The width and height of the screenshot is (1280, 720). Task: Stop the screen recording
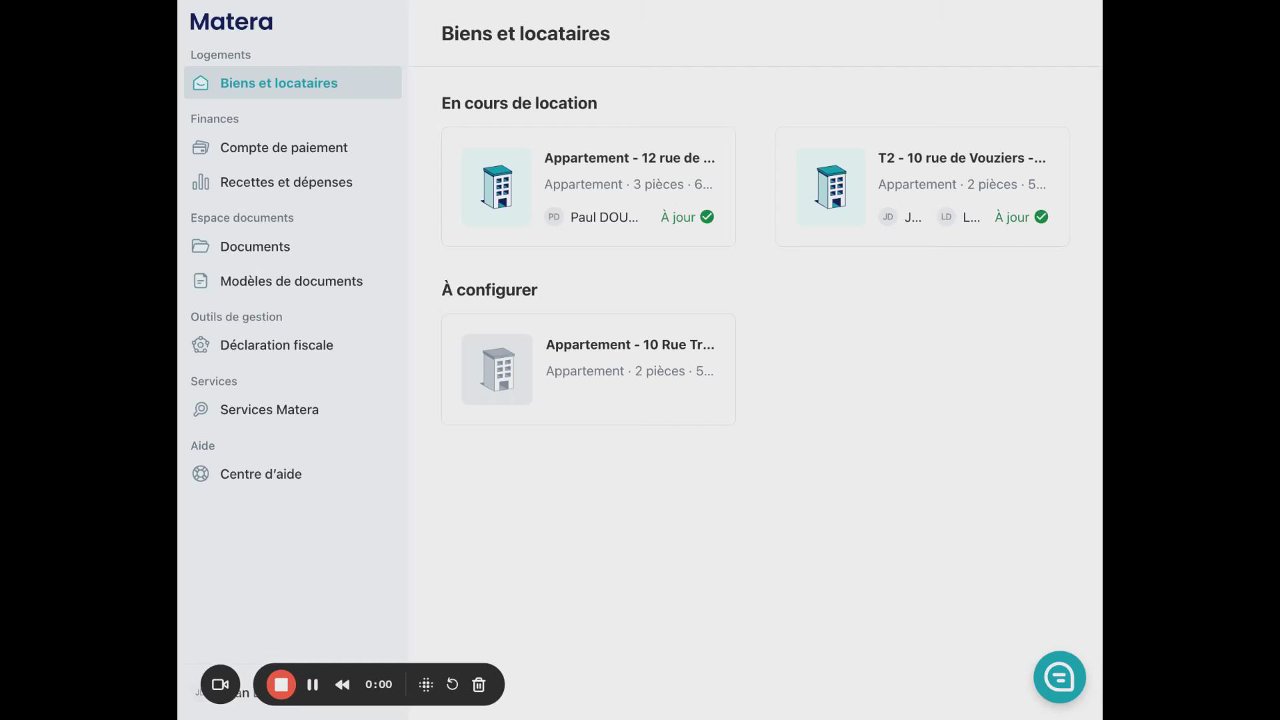click(281, 684)
